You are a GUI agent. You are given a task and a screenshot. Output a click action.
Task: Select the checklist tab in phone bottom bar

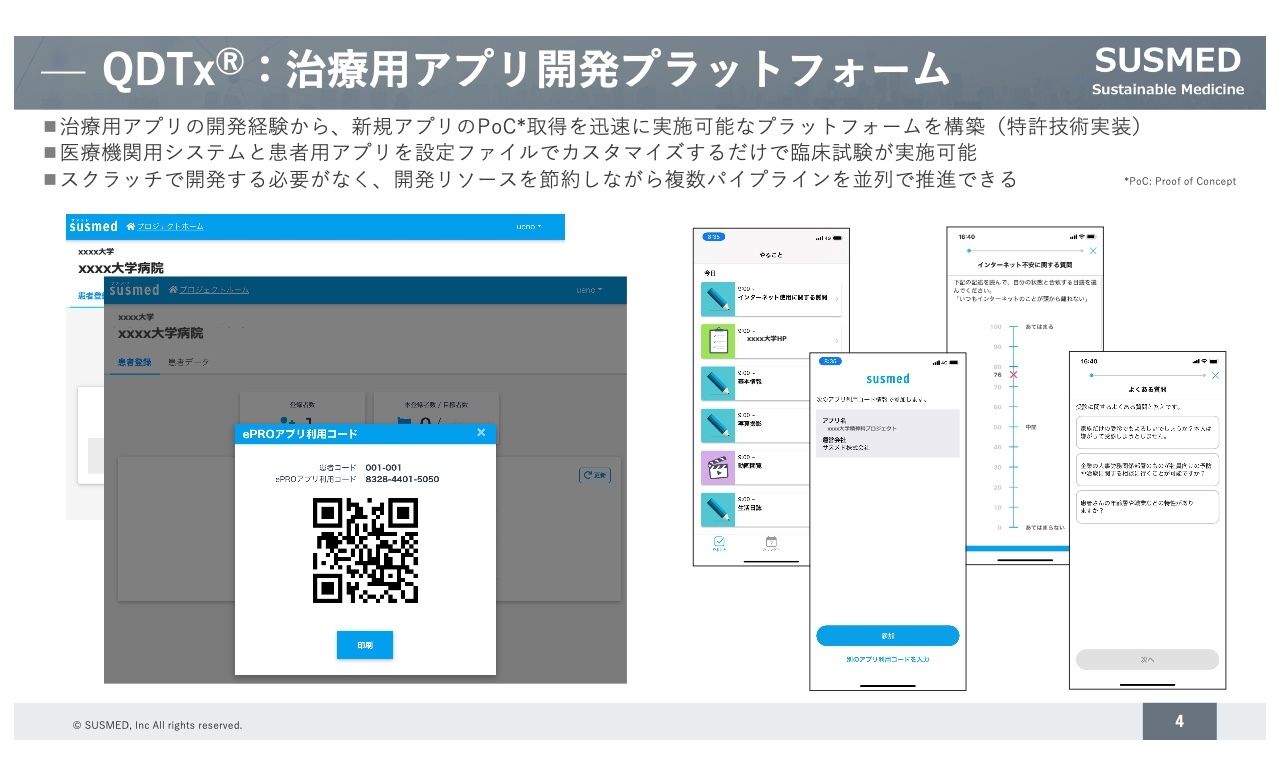click(x=719, y=544)
